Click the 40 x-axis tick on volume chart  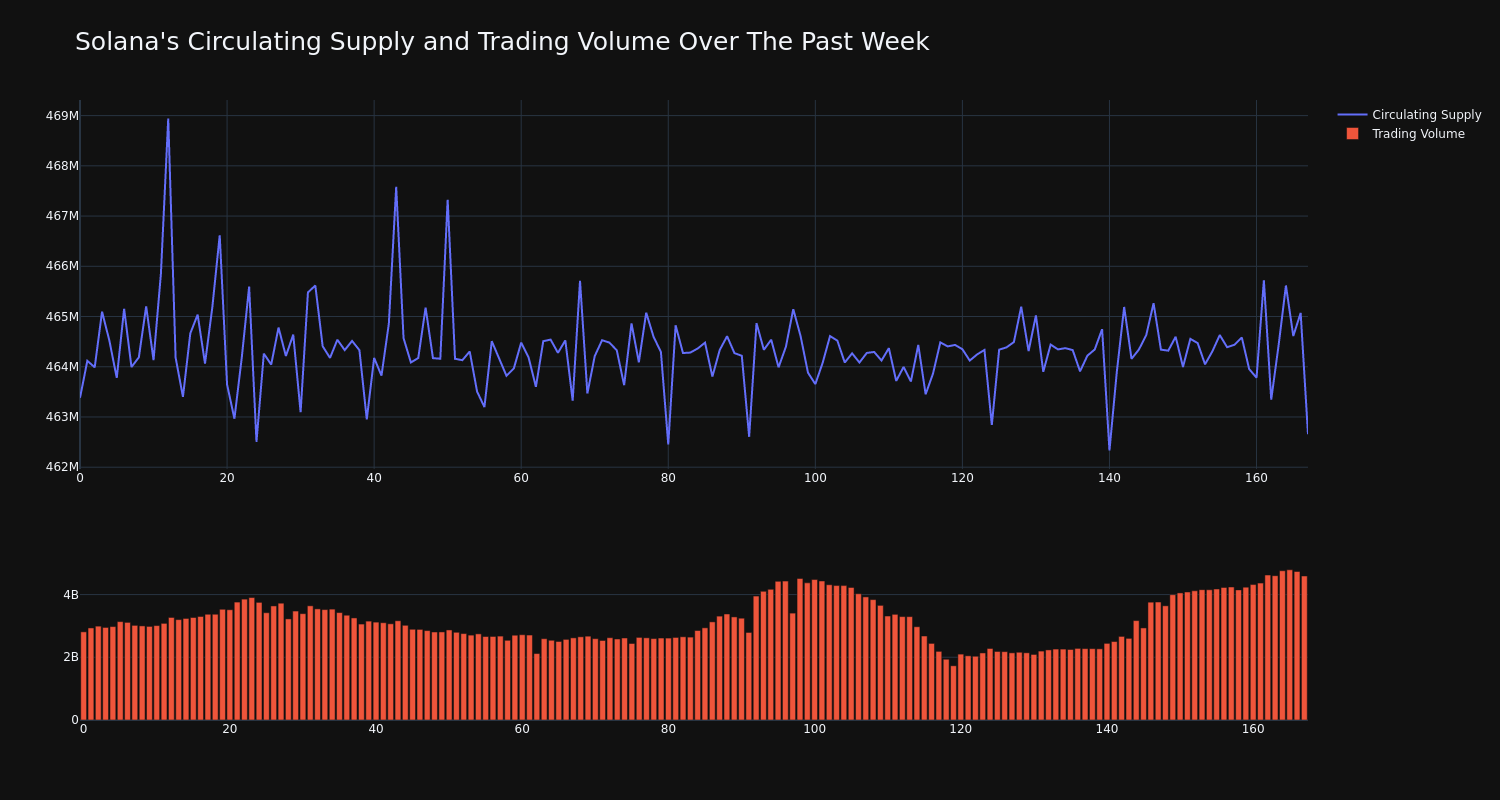pos(376,729)
